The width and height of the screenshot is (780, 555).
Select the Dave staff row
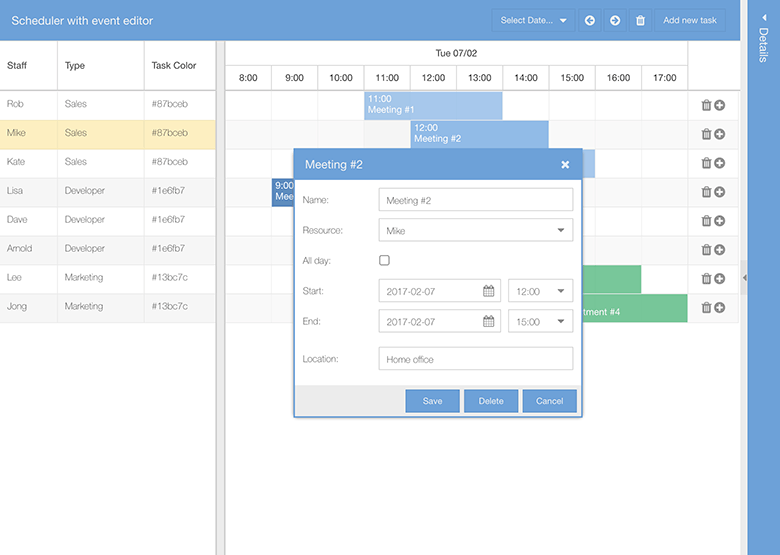107,220
